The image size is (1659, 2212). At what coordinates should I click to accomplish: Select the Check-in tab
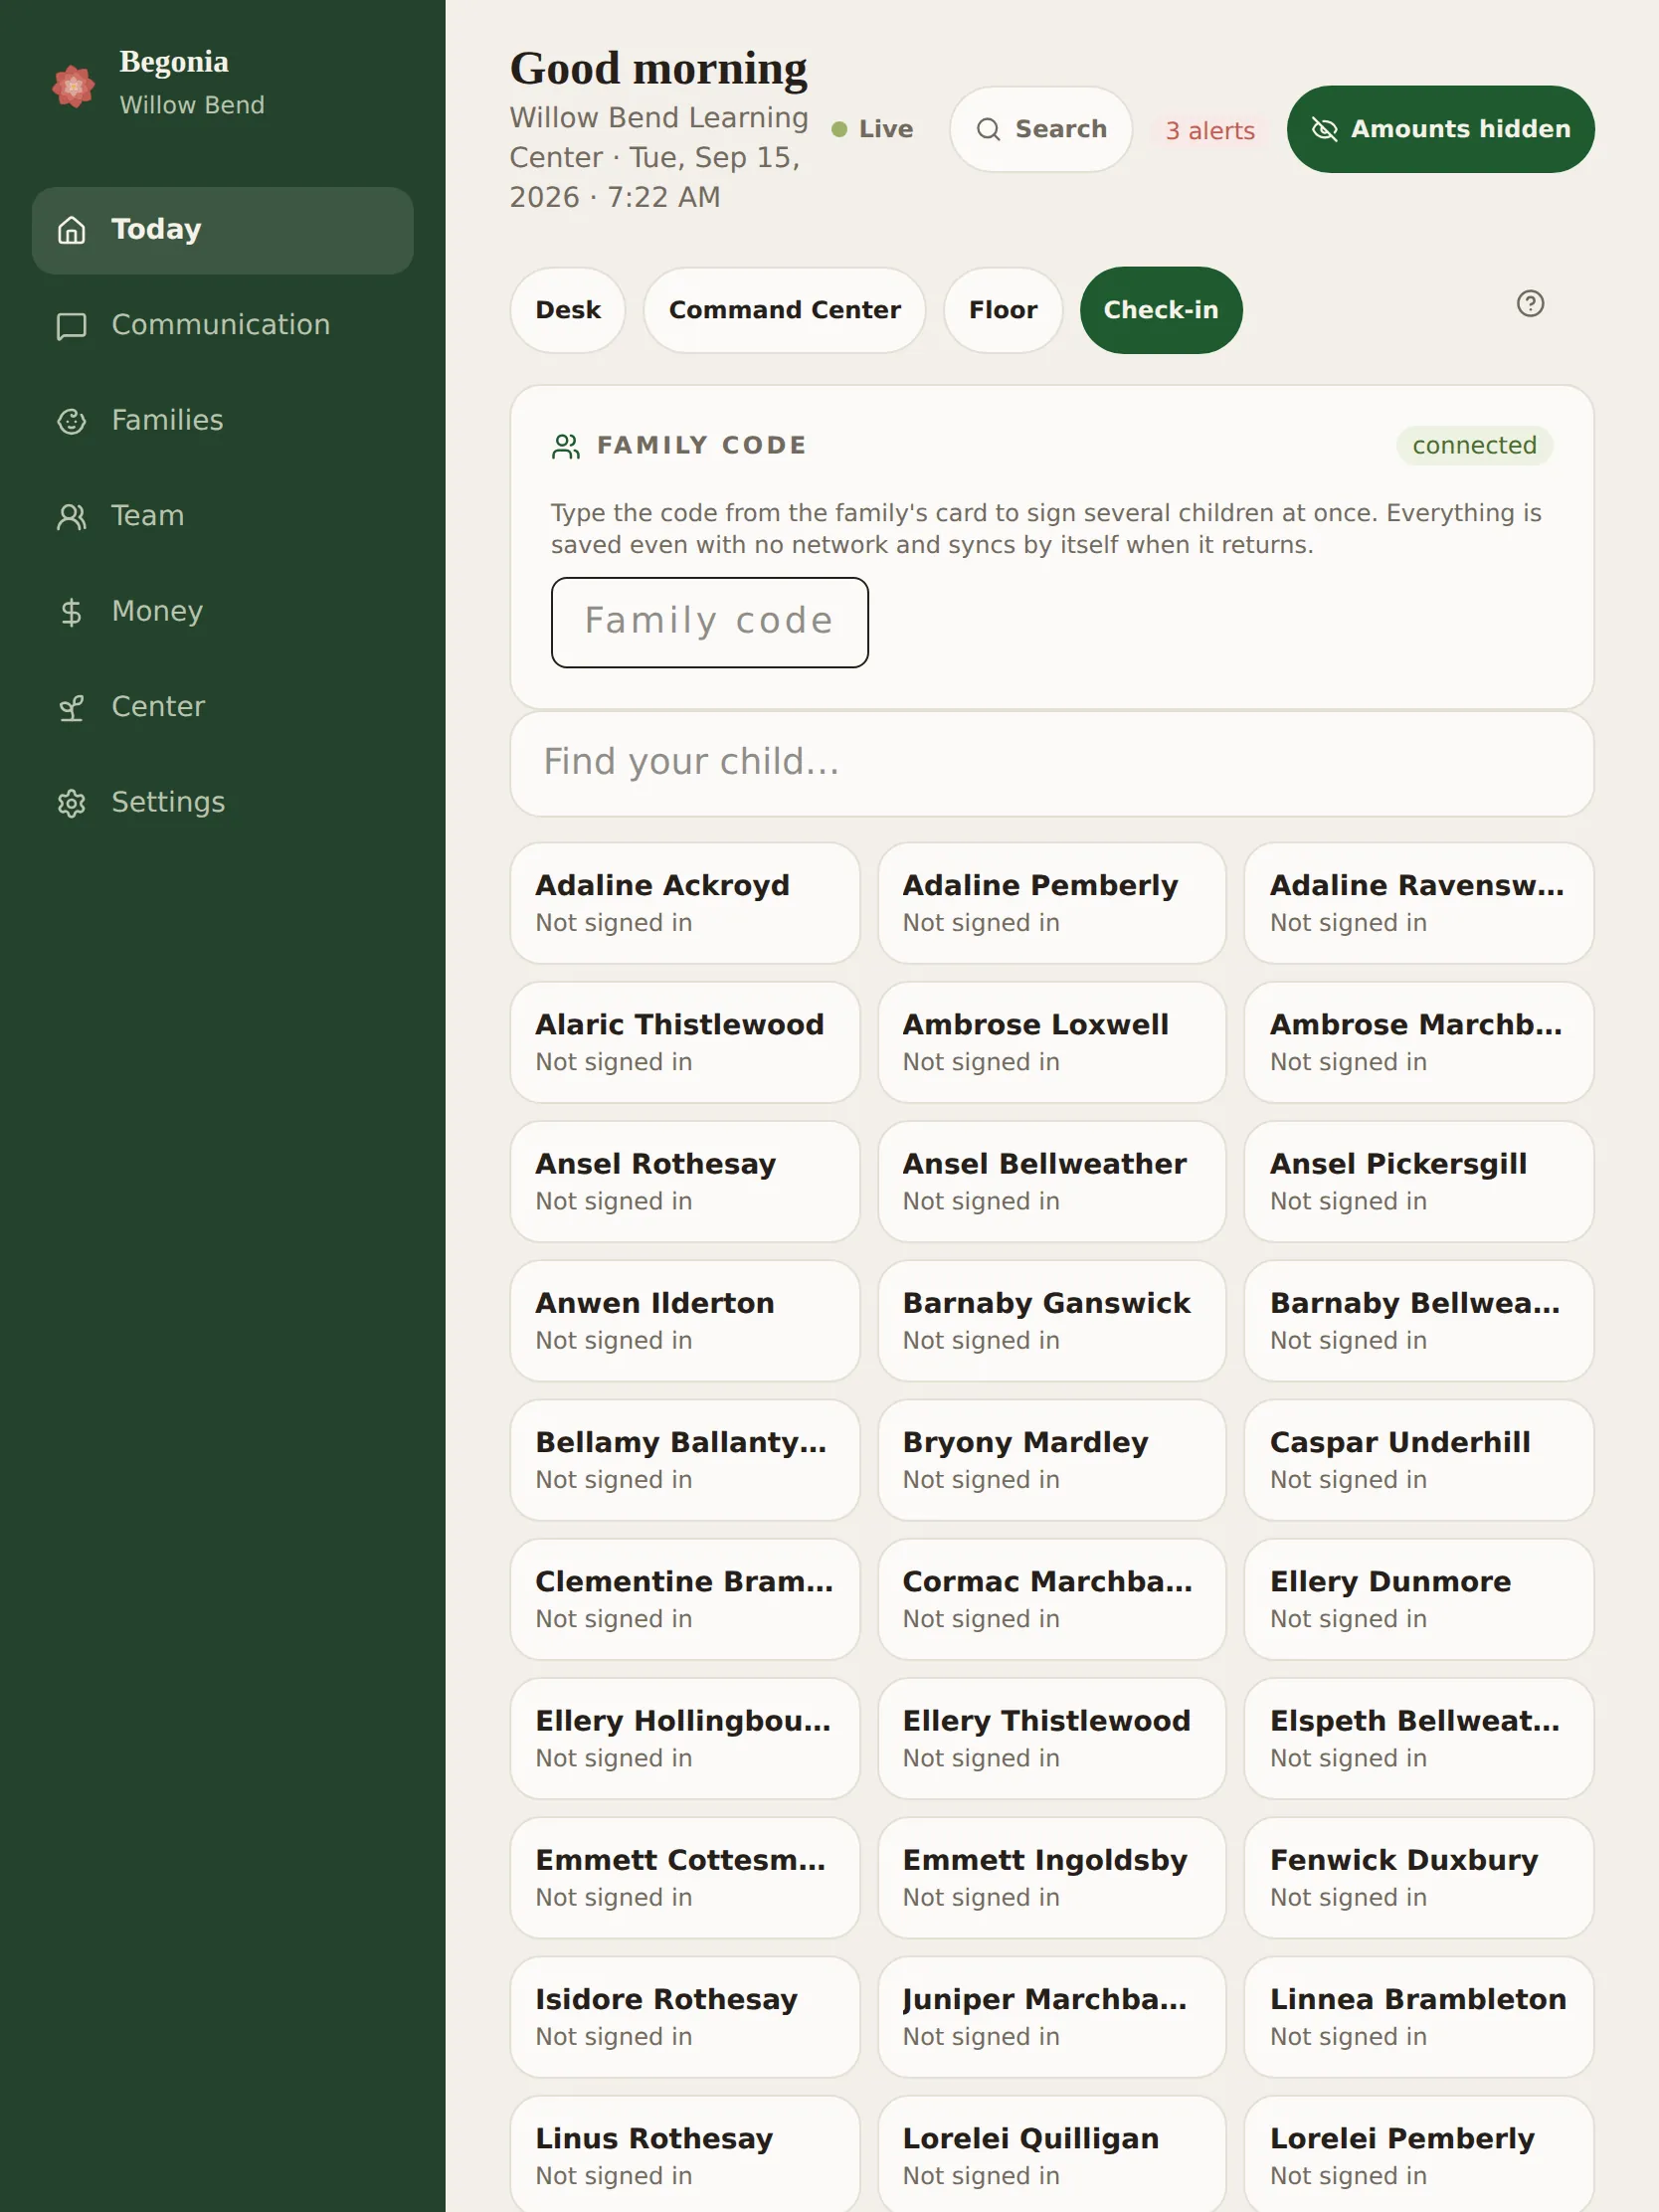(1161, 310)
